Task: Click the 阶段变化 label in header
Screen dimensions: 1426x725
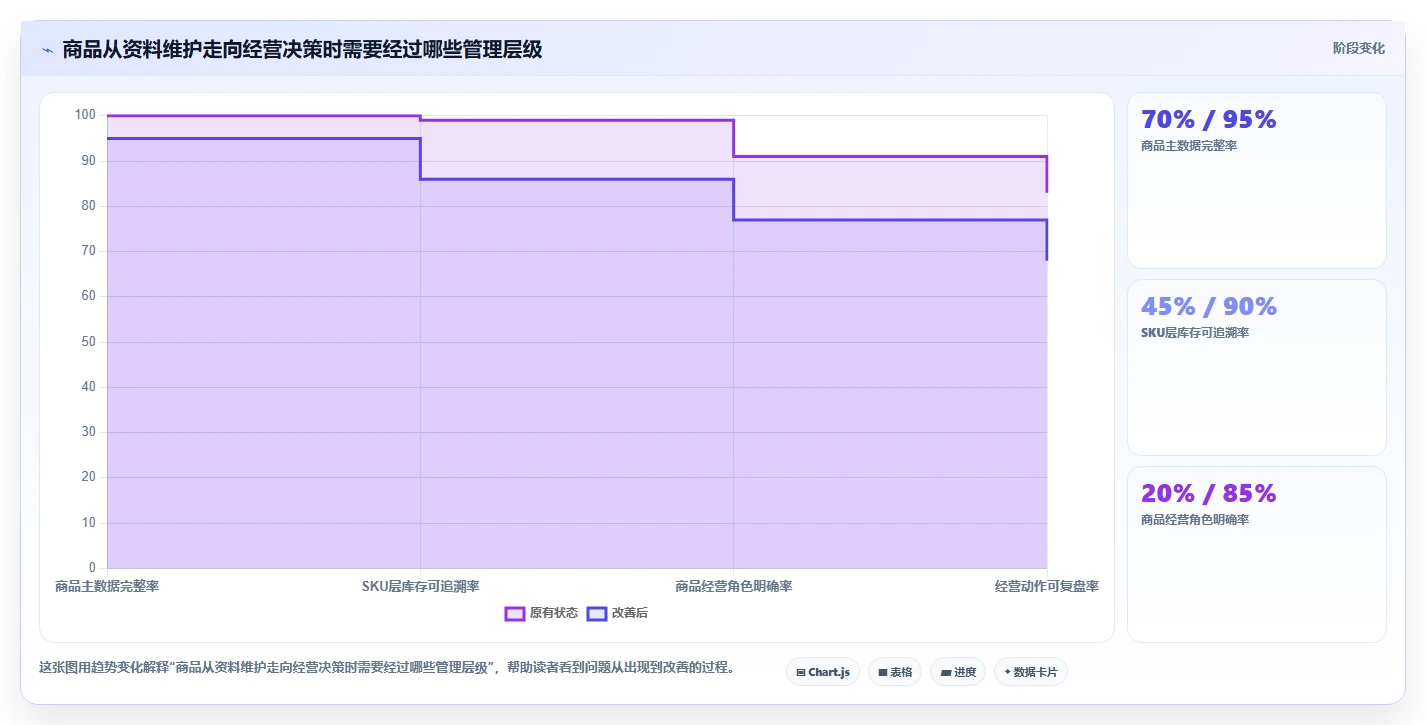Action: pyautogui.click(x=1359, y=48)
